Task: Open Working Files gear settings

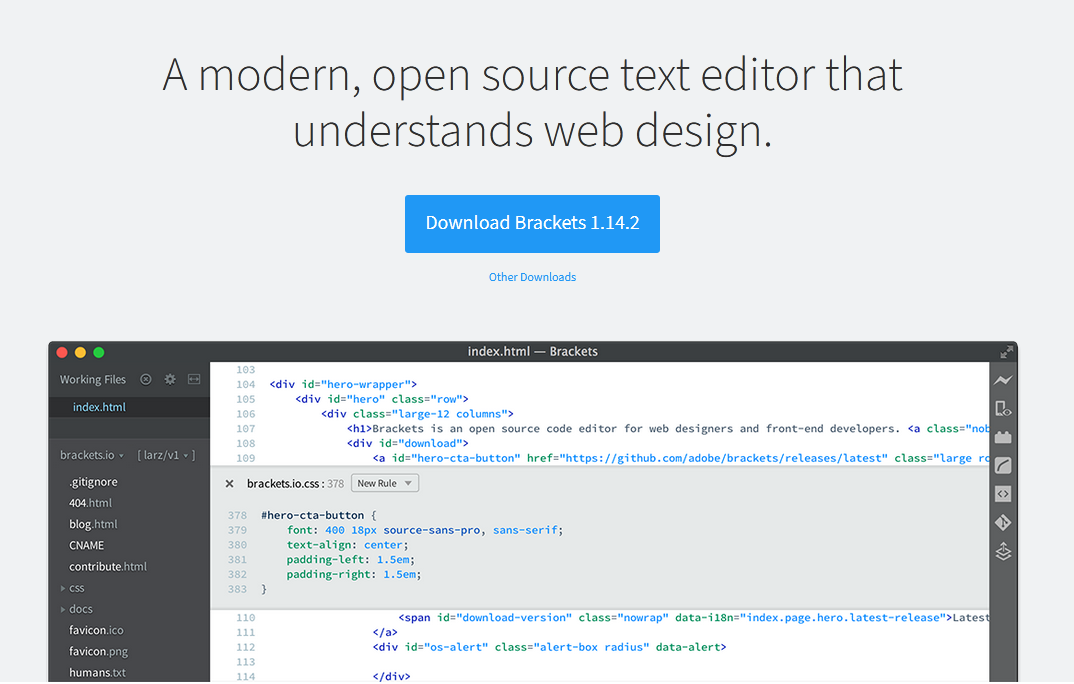Action: 170,379
